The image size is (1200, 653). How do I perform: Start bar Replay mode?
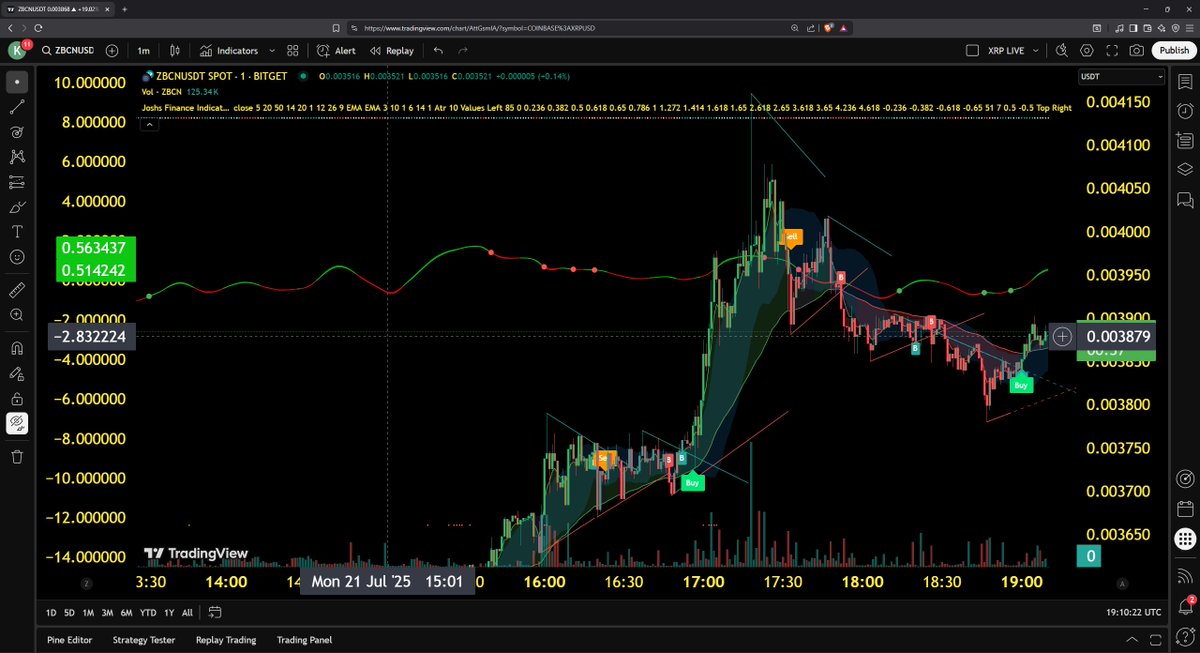coord(391,50)
